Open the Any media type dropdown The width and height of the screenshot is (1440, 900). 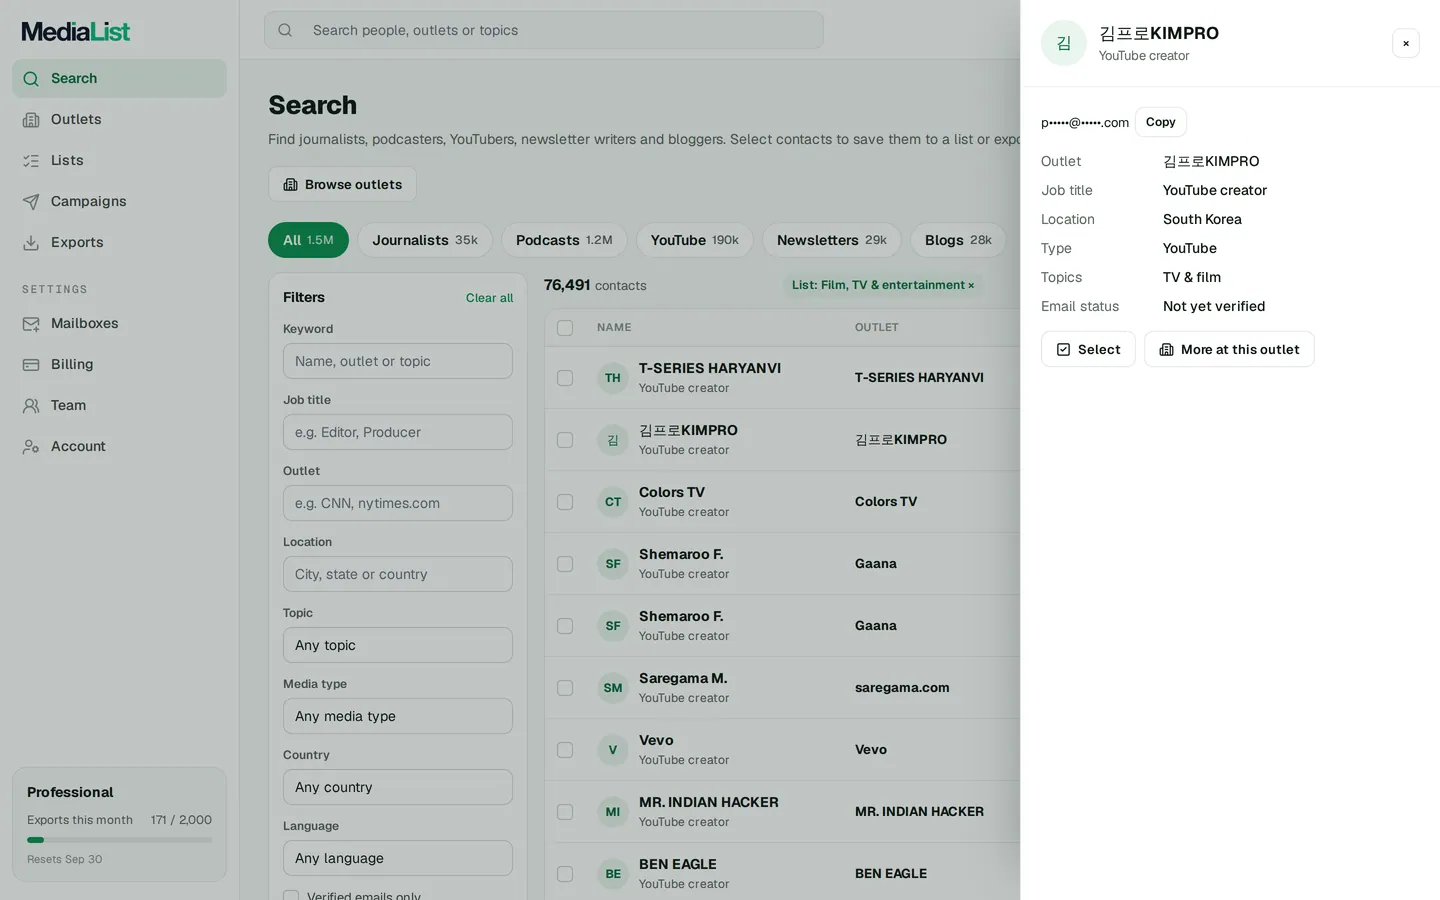(398, 716)
